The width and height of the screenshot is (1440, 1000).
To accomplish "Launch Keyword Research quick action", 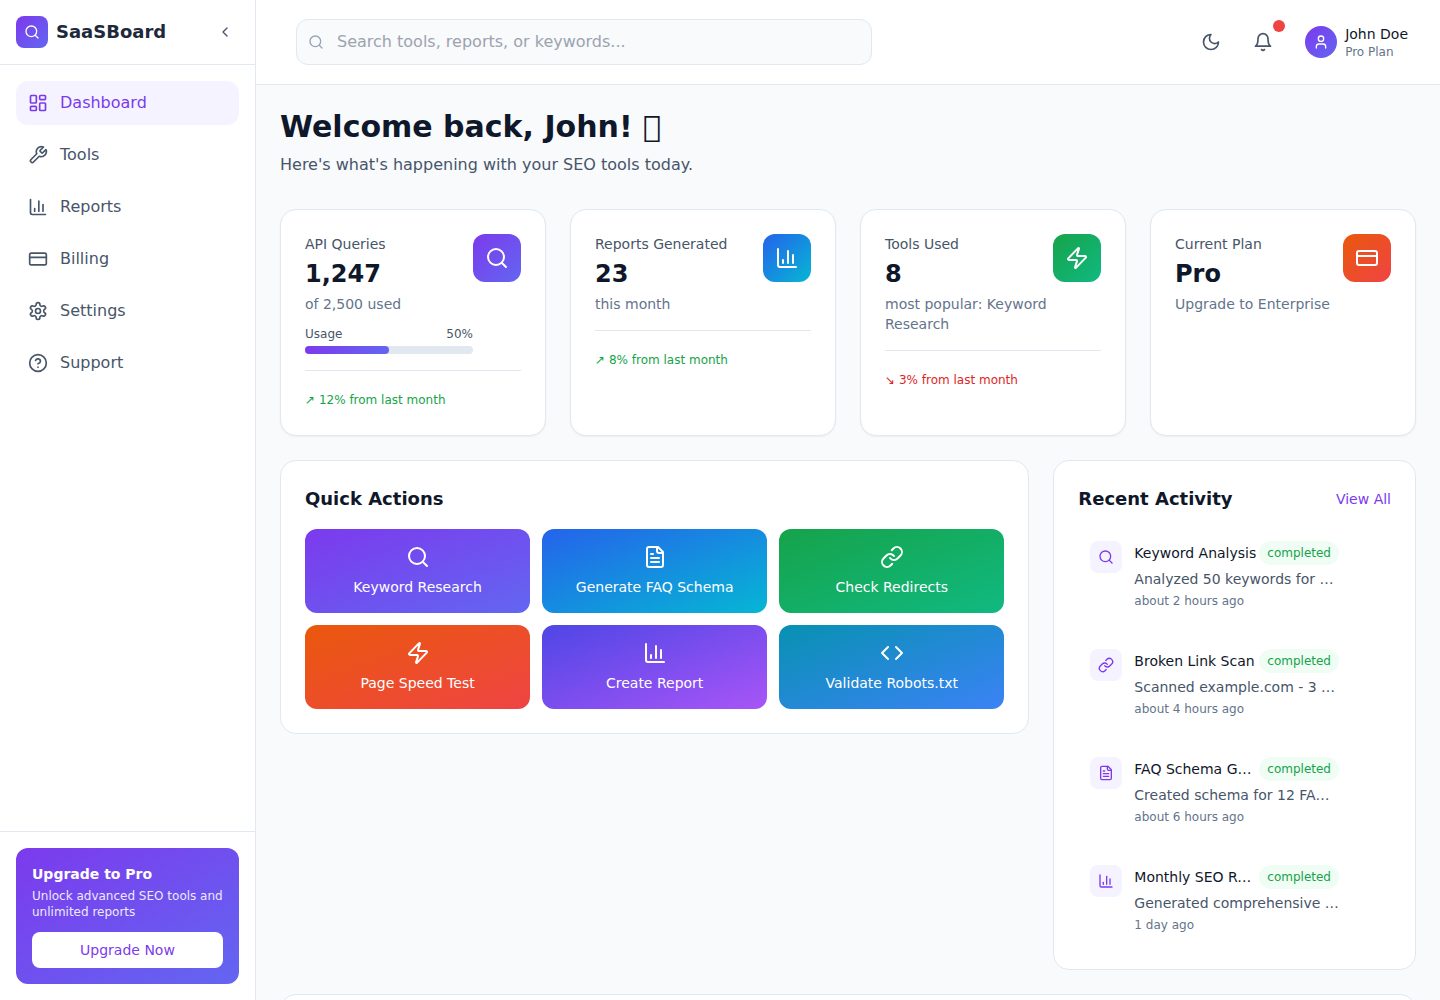I will (417, 571).
